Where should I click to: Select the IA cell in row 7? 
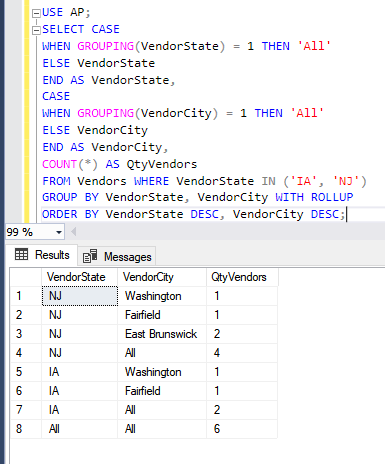pos(80,410)
